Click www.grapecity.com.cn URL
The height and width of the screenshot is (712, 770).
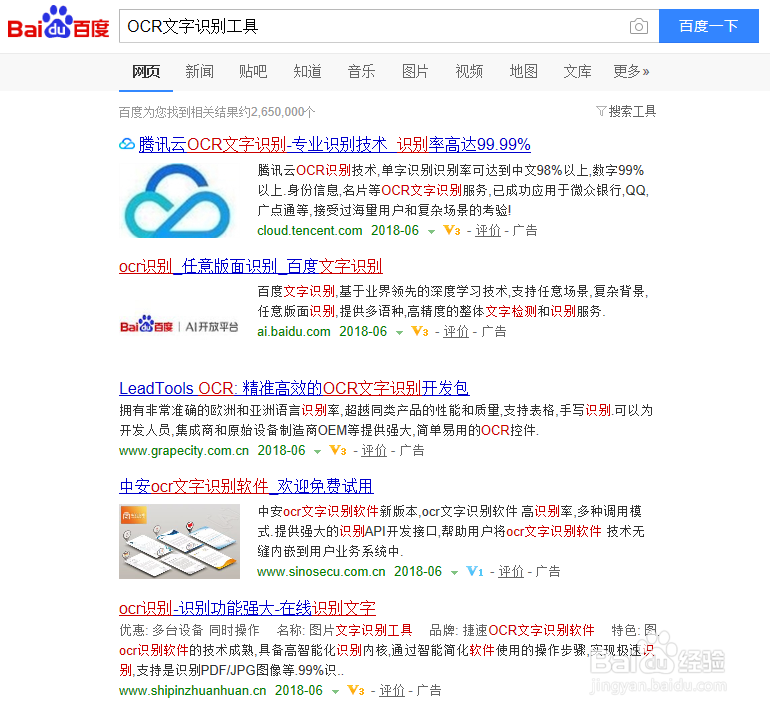click(184, 450)
